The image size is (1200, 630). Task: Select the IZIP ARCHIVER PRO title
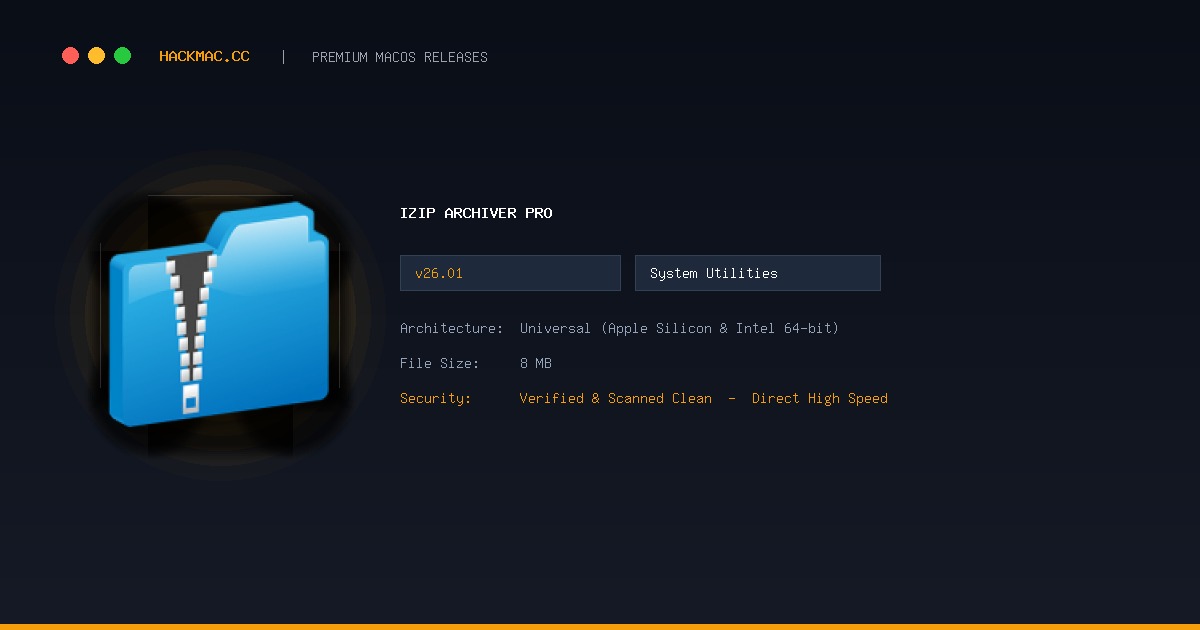(476, 213)
